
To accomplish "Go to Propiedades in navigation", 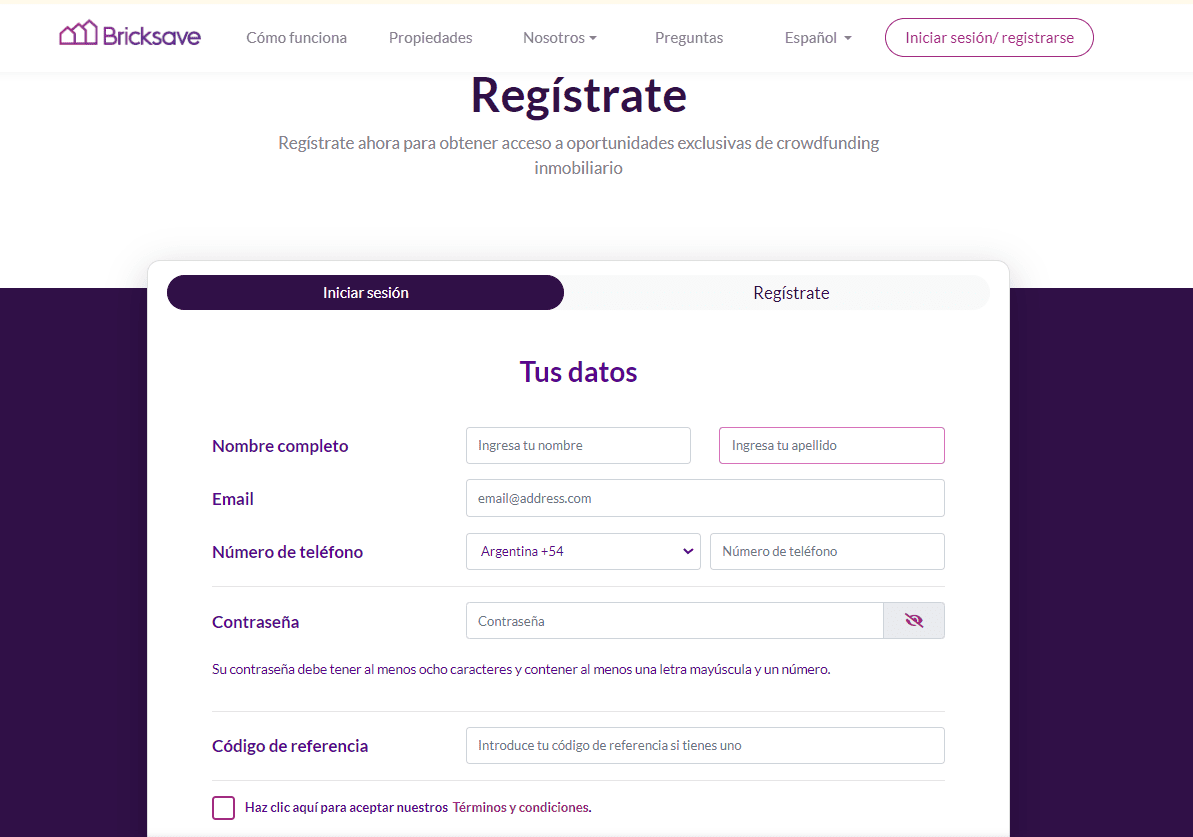I will (430, 38).
